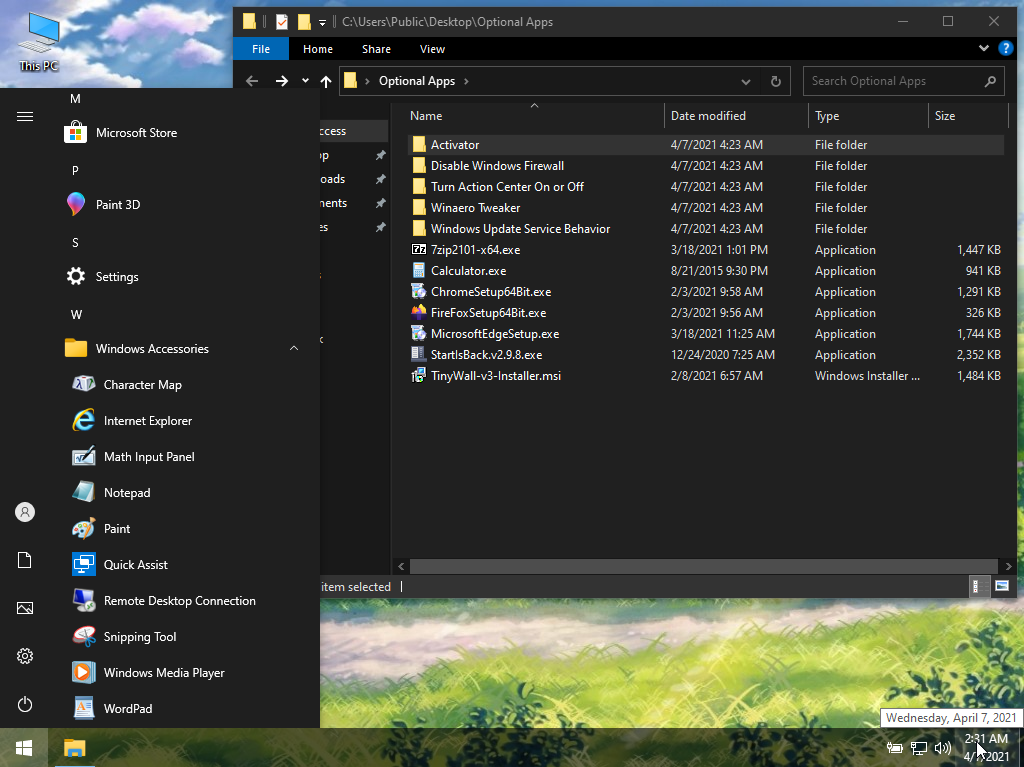This screenshot has width=1024, height=767.
Task: Select Calculator.exe in the file list
Action: click(x=705, y=270)
